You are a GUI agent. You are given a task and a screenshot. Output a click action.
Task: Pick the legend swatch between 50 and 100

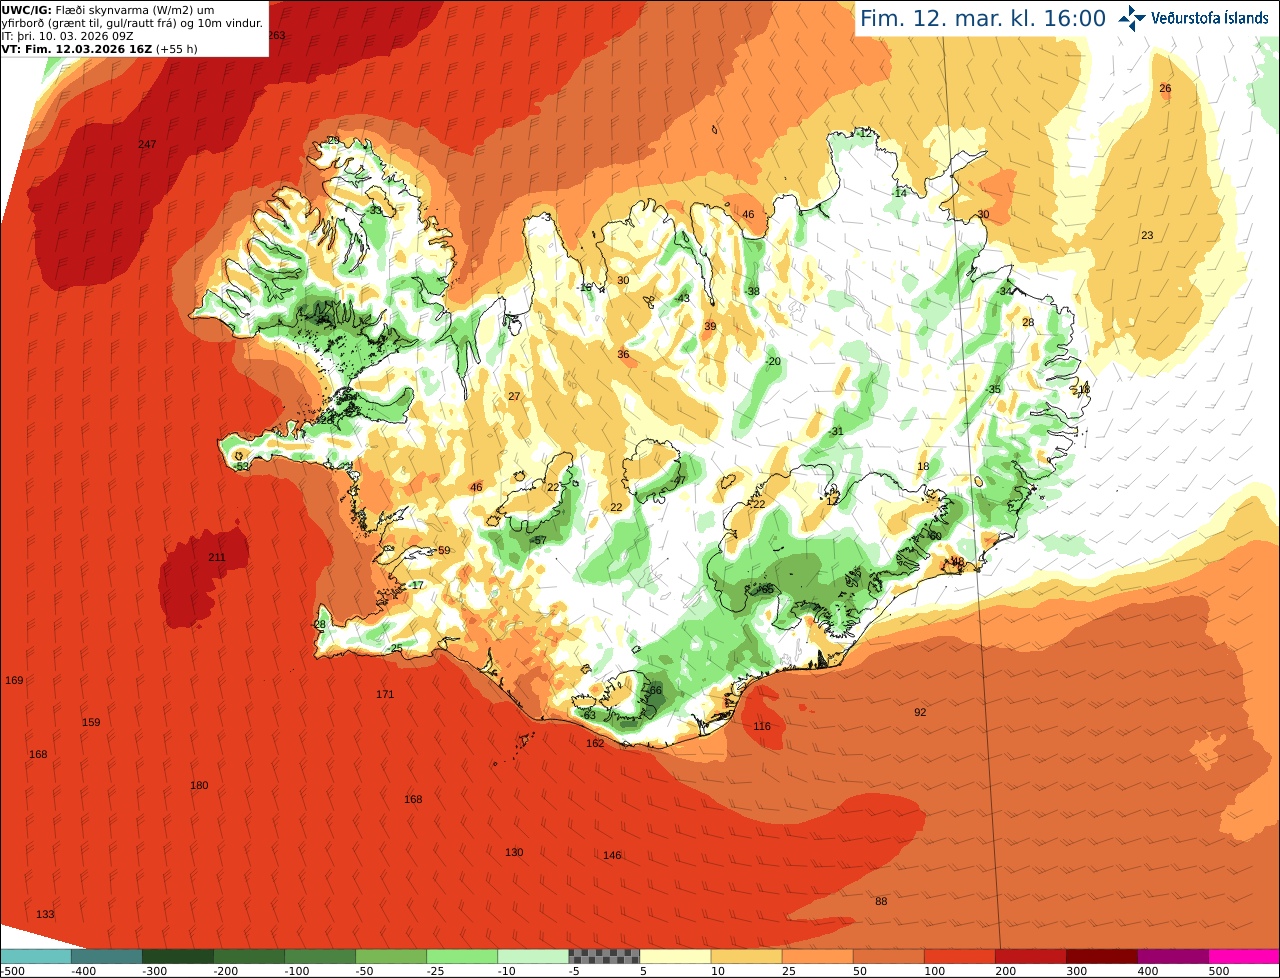point(888,956)
